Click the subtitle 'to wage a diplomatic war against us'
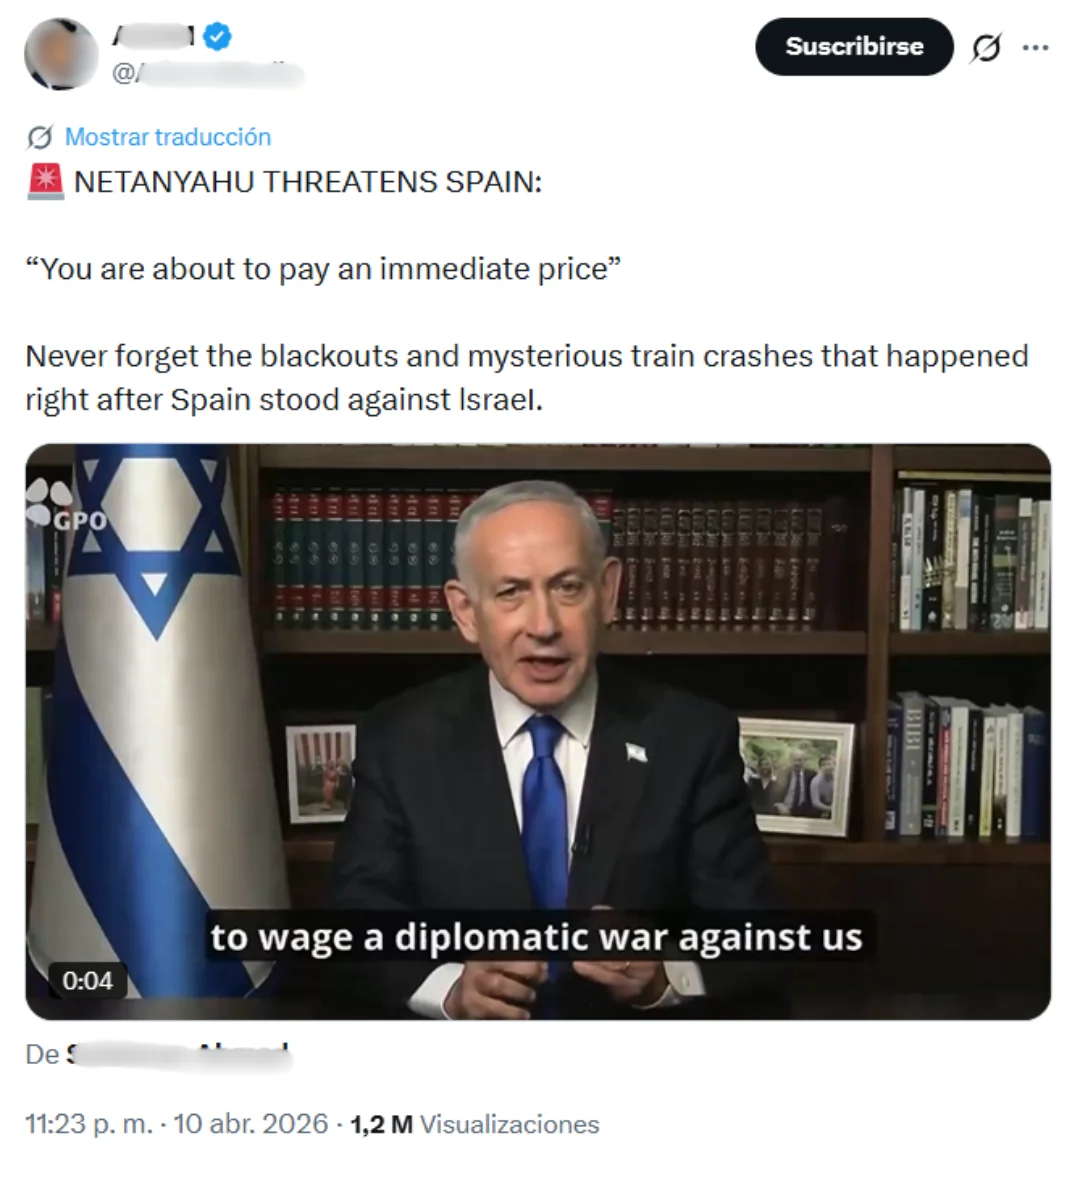Screen dimensions: 1080x1195 click(x=537, y=937)
